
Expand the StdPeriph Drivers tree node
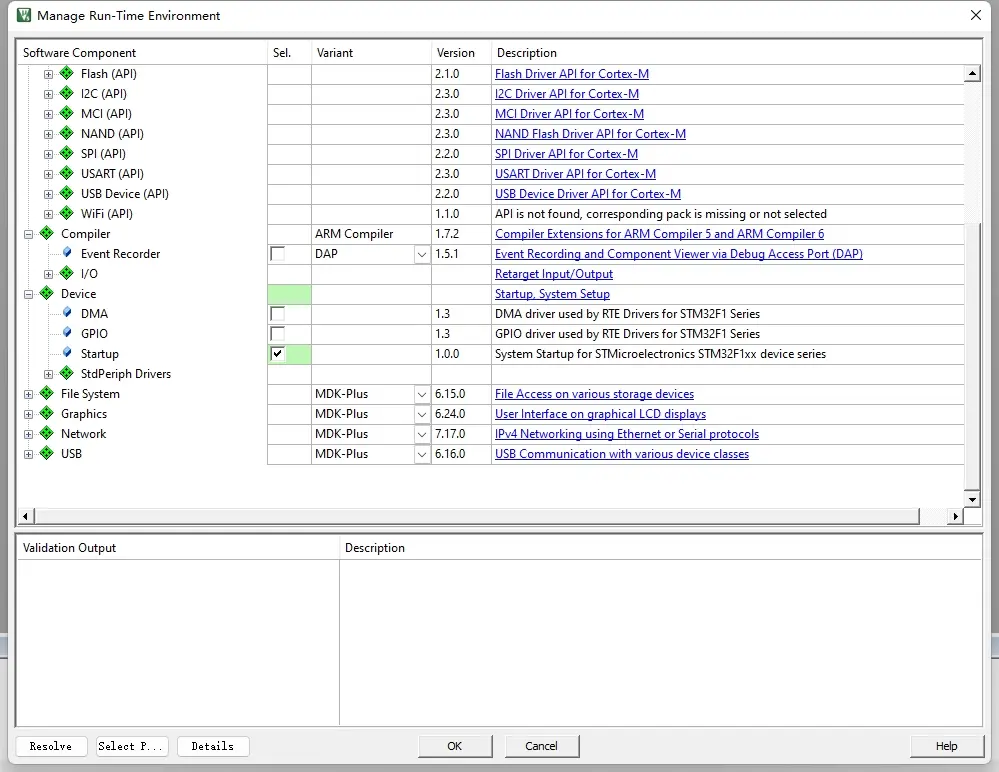(48, 374)
